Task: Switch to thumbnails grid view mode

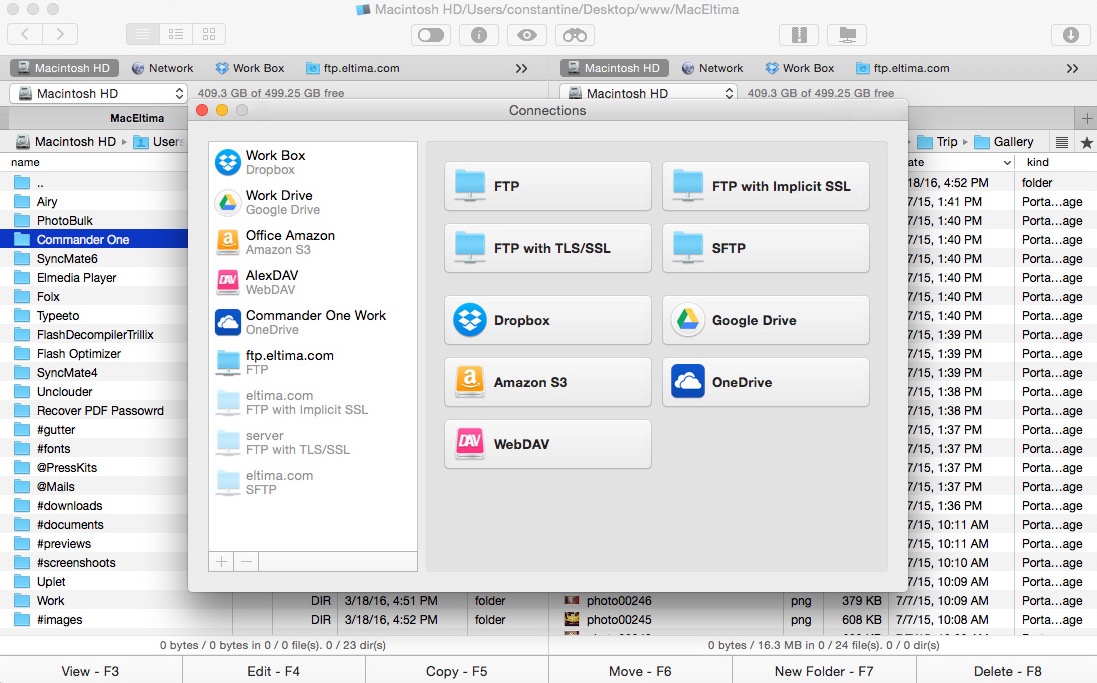Action: pyautogui.click(x=208, y=34)
